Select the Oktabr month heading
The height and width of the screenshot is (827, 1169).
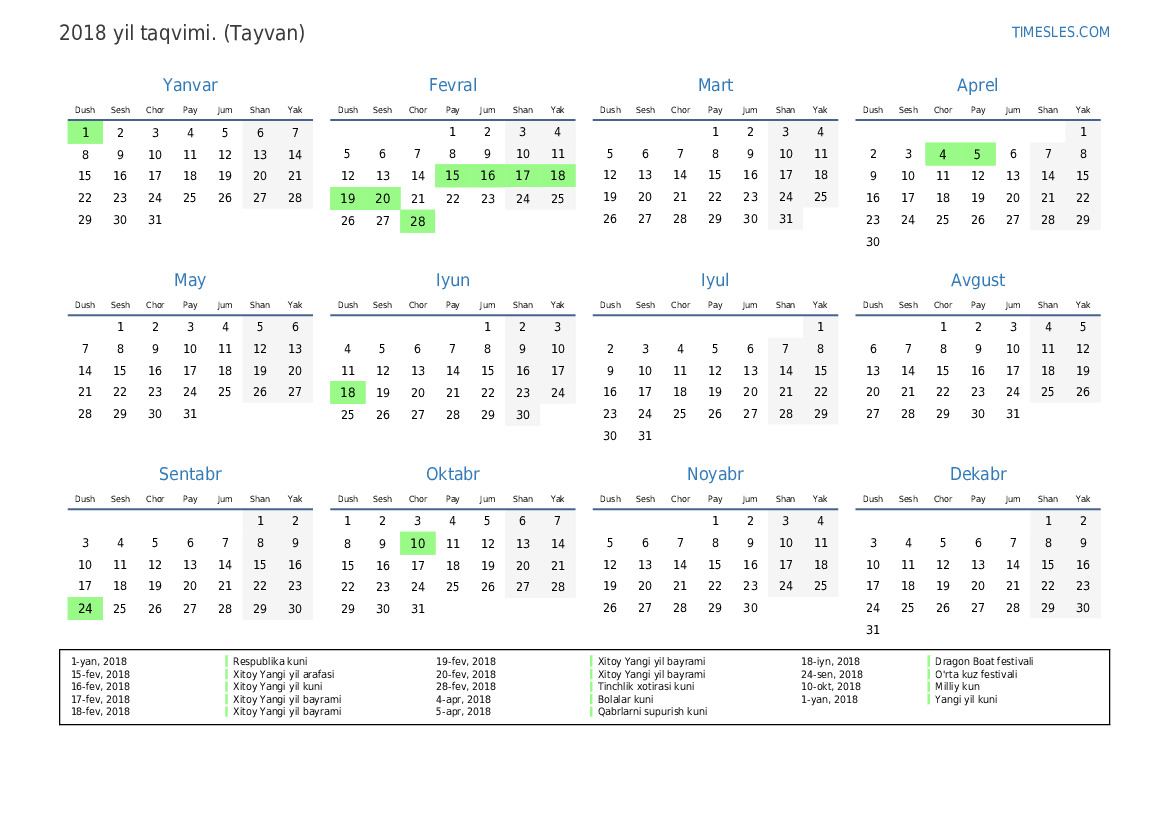click(453, 474)
